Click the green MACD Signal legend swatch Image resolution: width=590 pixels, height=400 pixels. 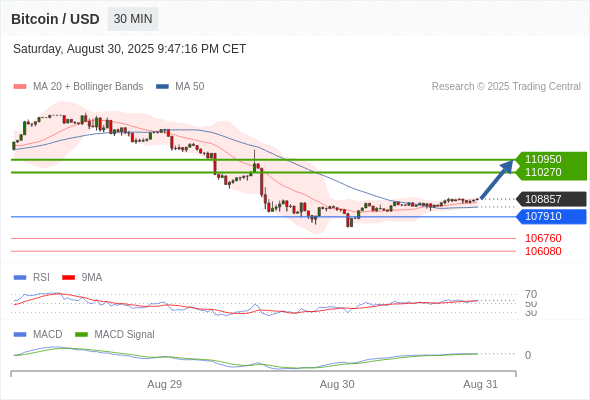81,335
